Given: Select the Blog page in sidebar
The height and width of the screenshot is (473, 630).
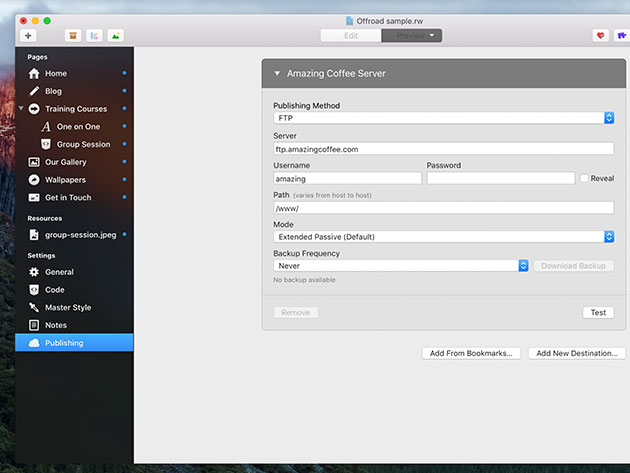Looking at the screenshot, I should point(74,91).
